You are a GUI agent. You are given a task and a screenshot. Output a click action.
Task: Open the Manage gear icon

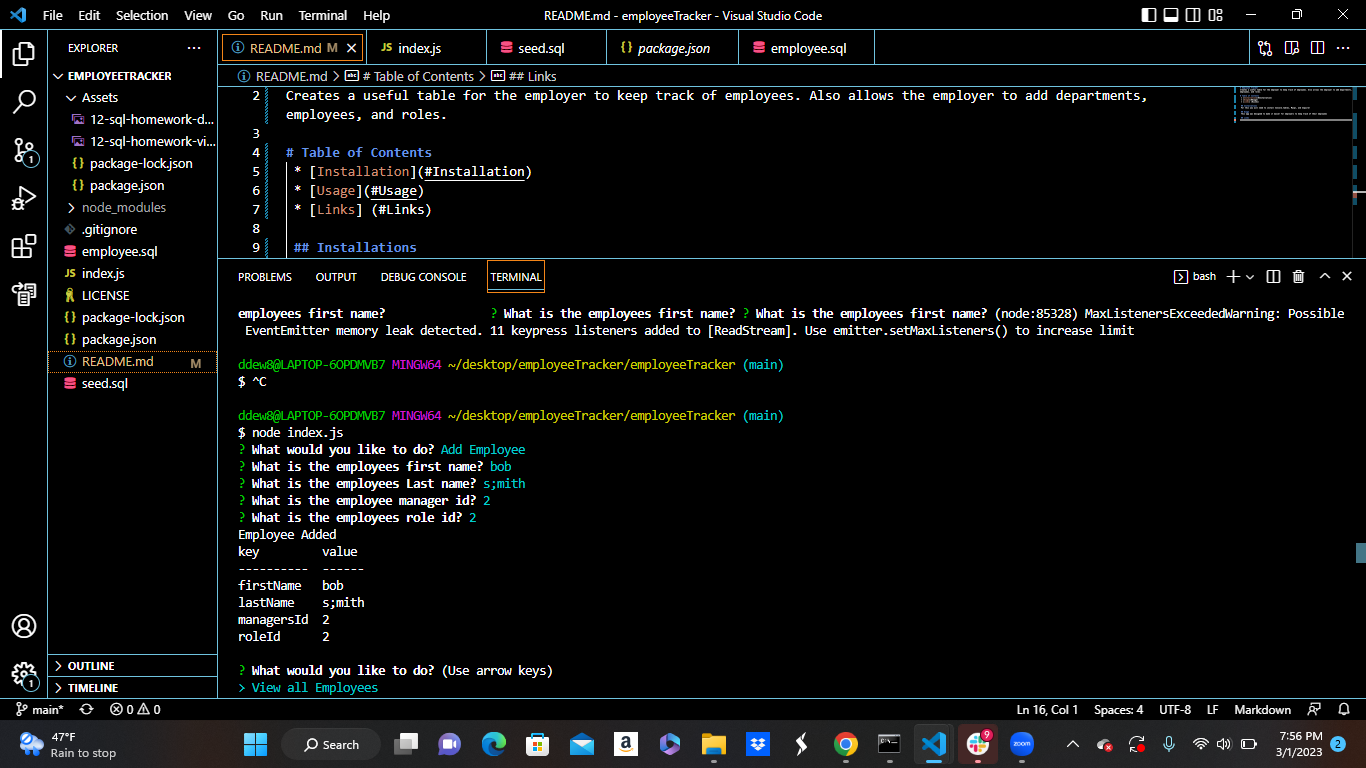point(24,674)
